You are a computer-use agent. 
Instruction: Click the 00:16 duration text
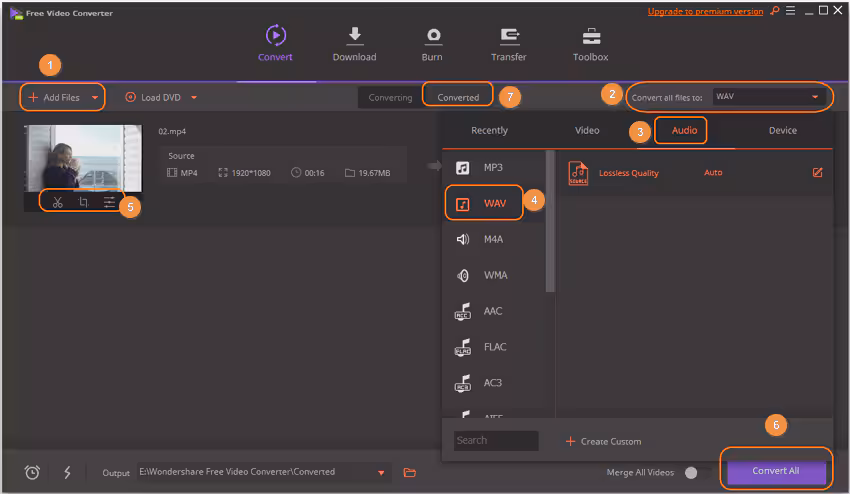click(314, 173)
